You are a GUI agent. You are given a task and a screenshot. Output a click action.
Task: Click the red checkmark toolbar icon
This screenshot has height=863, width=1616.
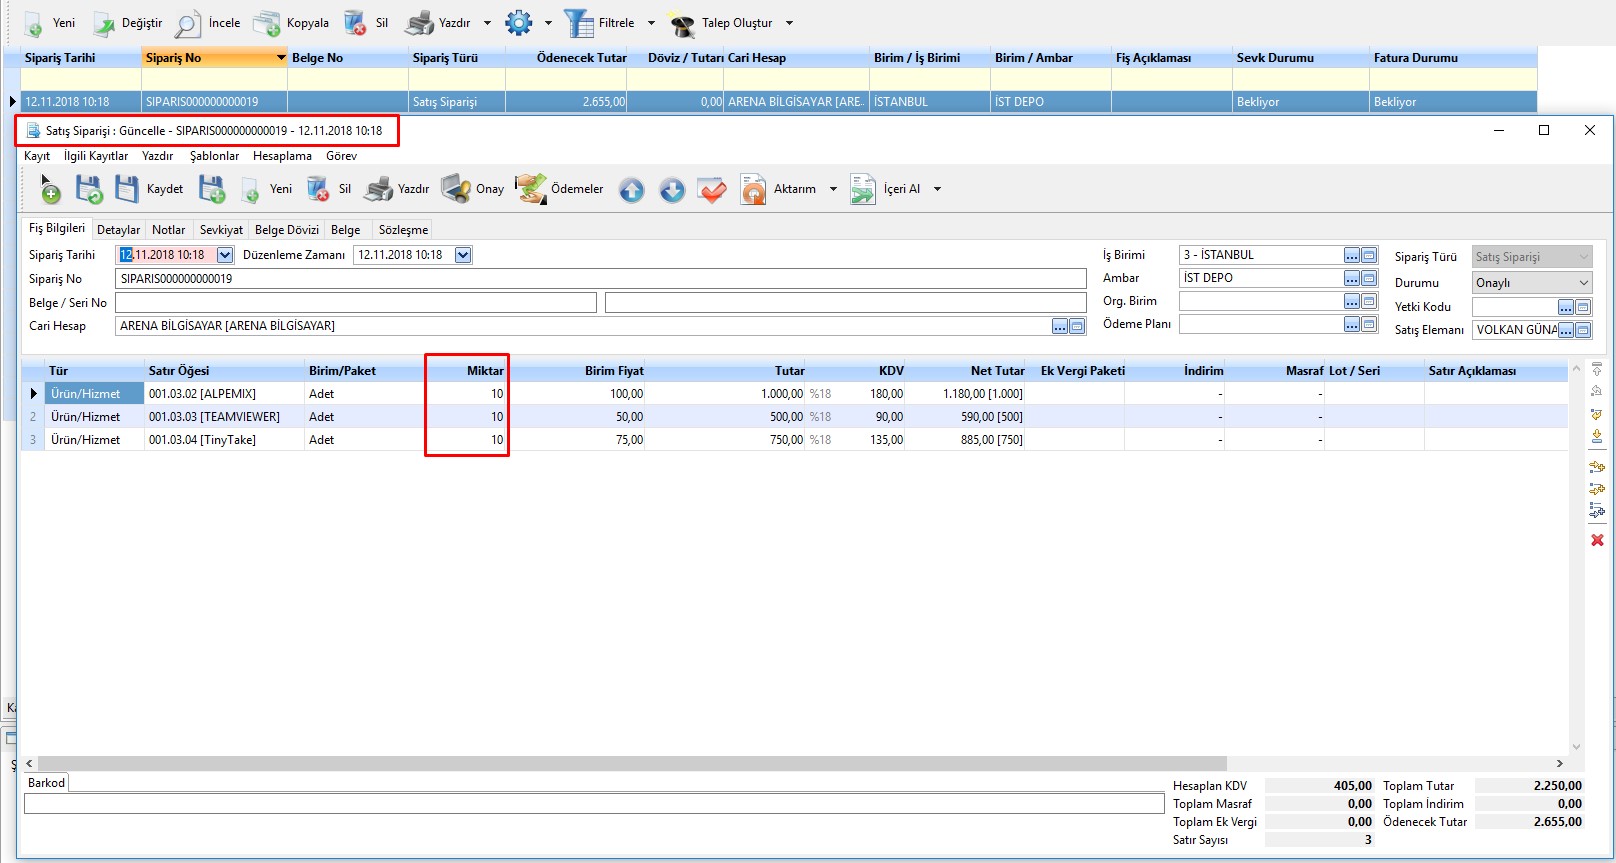click(x=712, y=190)
